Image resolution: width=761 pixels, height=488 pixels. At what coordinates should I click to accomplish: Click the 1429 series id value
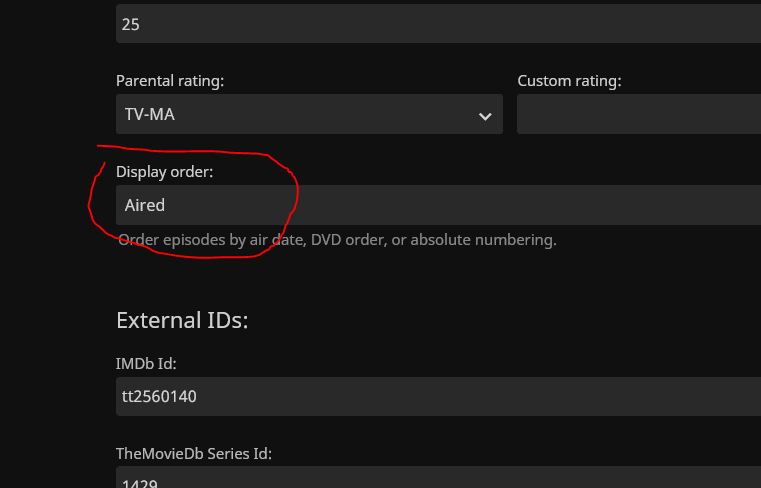pos(138,480)
